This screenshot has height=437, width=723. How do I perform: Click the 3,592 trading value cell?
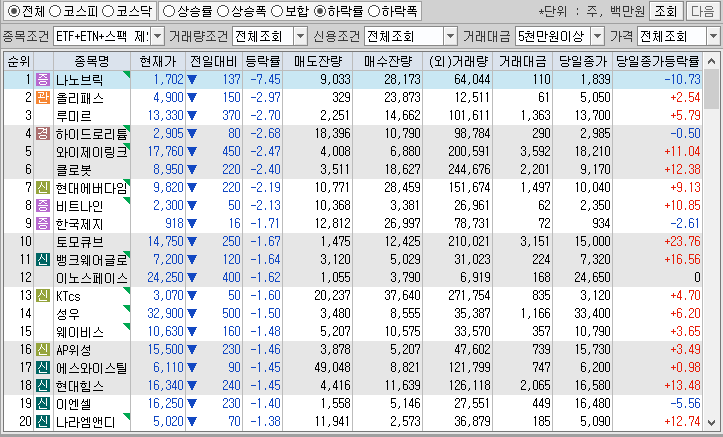(535, 151)
